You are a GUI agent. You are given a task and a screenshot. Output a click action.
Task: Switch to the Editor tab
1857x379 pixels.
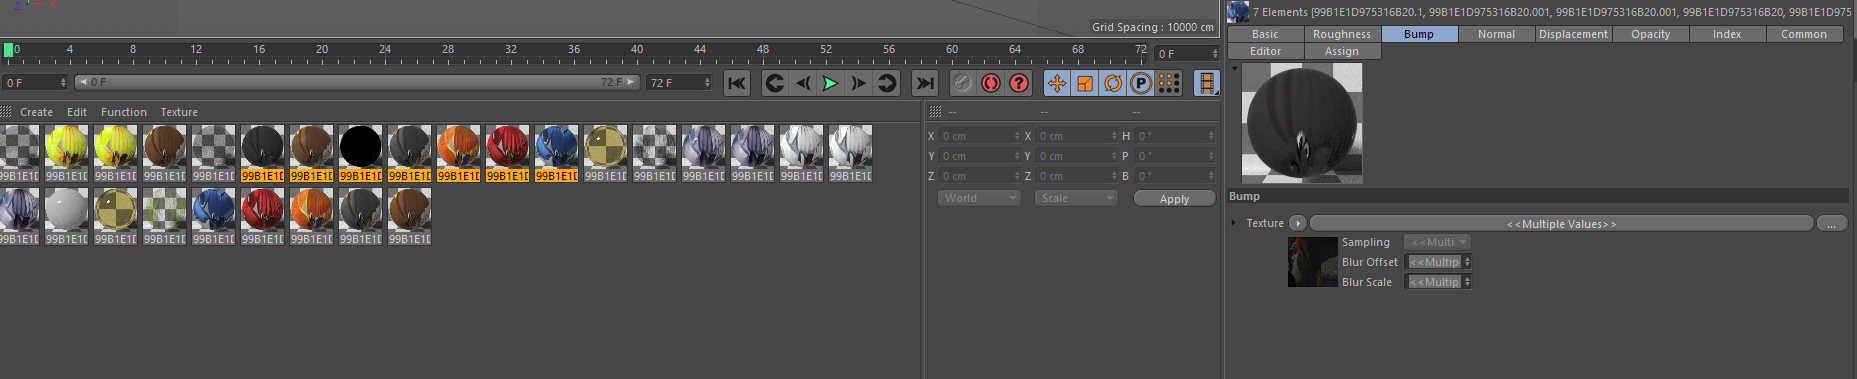pyautogui.click(x=1265, y=51)
